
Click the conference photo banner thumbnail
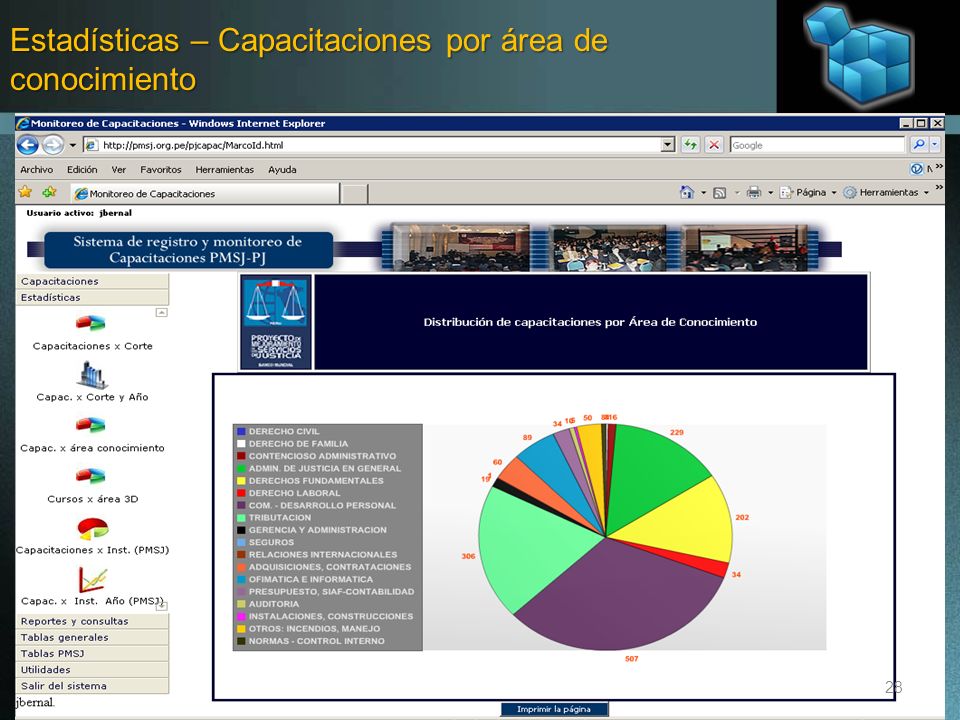click(x=601, y=247)
